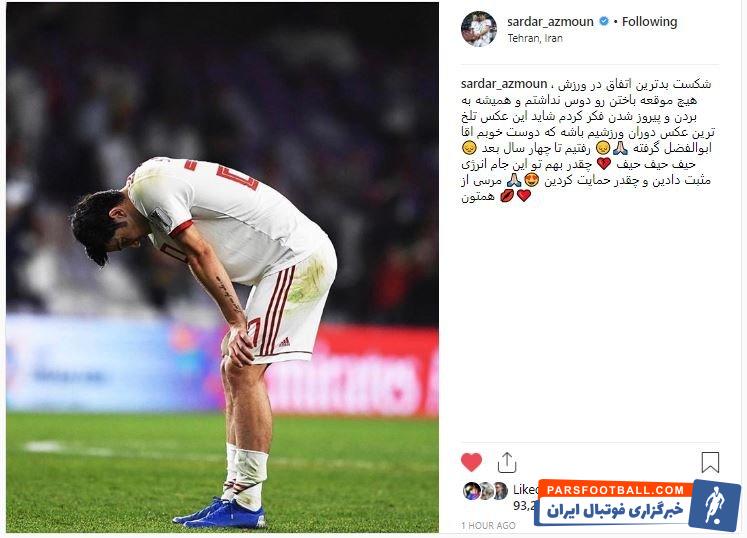
Task: Click sardar_azmoun username in caption
Action: (504, 84)
